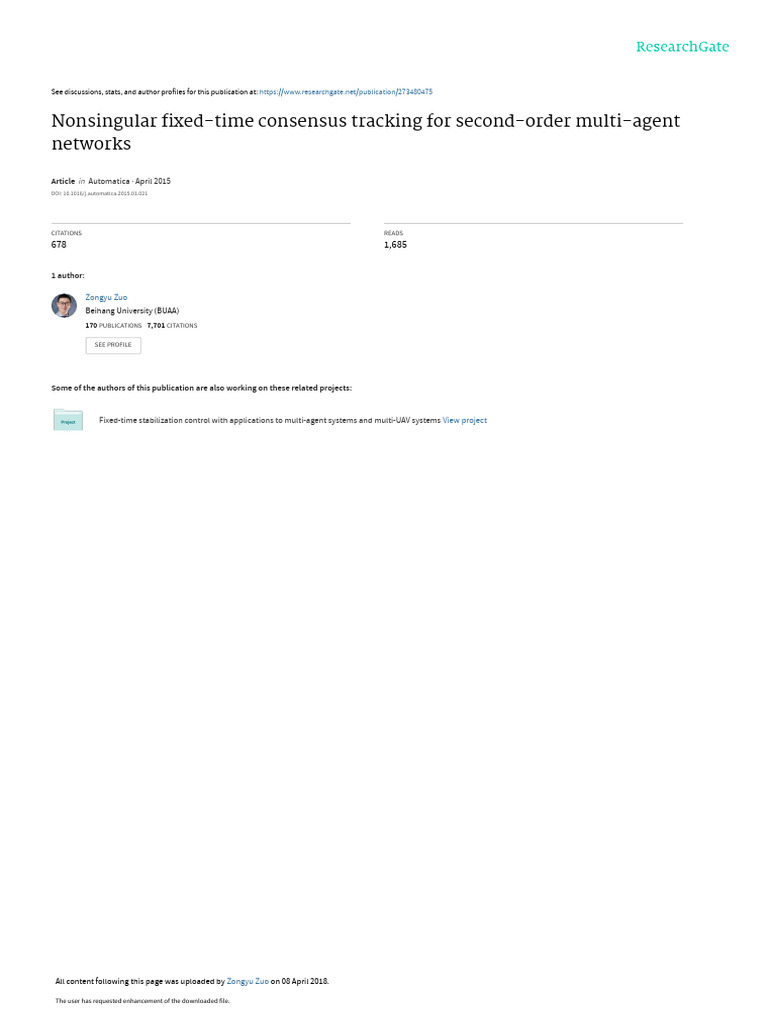Click the 'Article' type label

point(63,182)
